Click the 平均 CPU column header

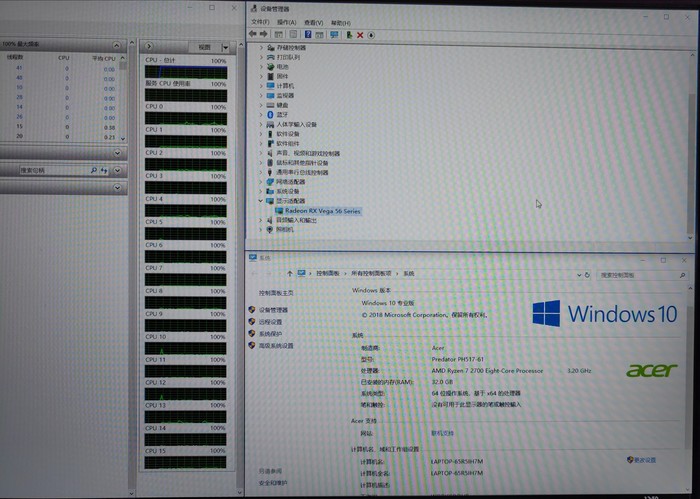[104, 58]
